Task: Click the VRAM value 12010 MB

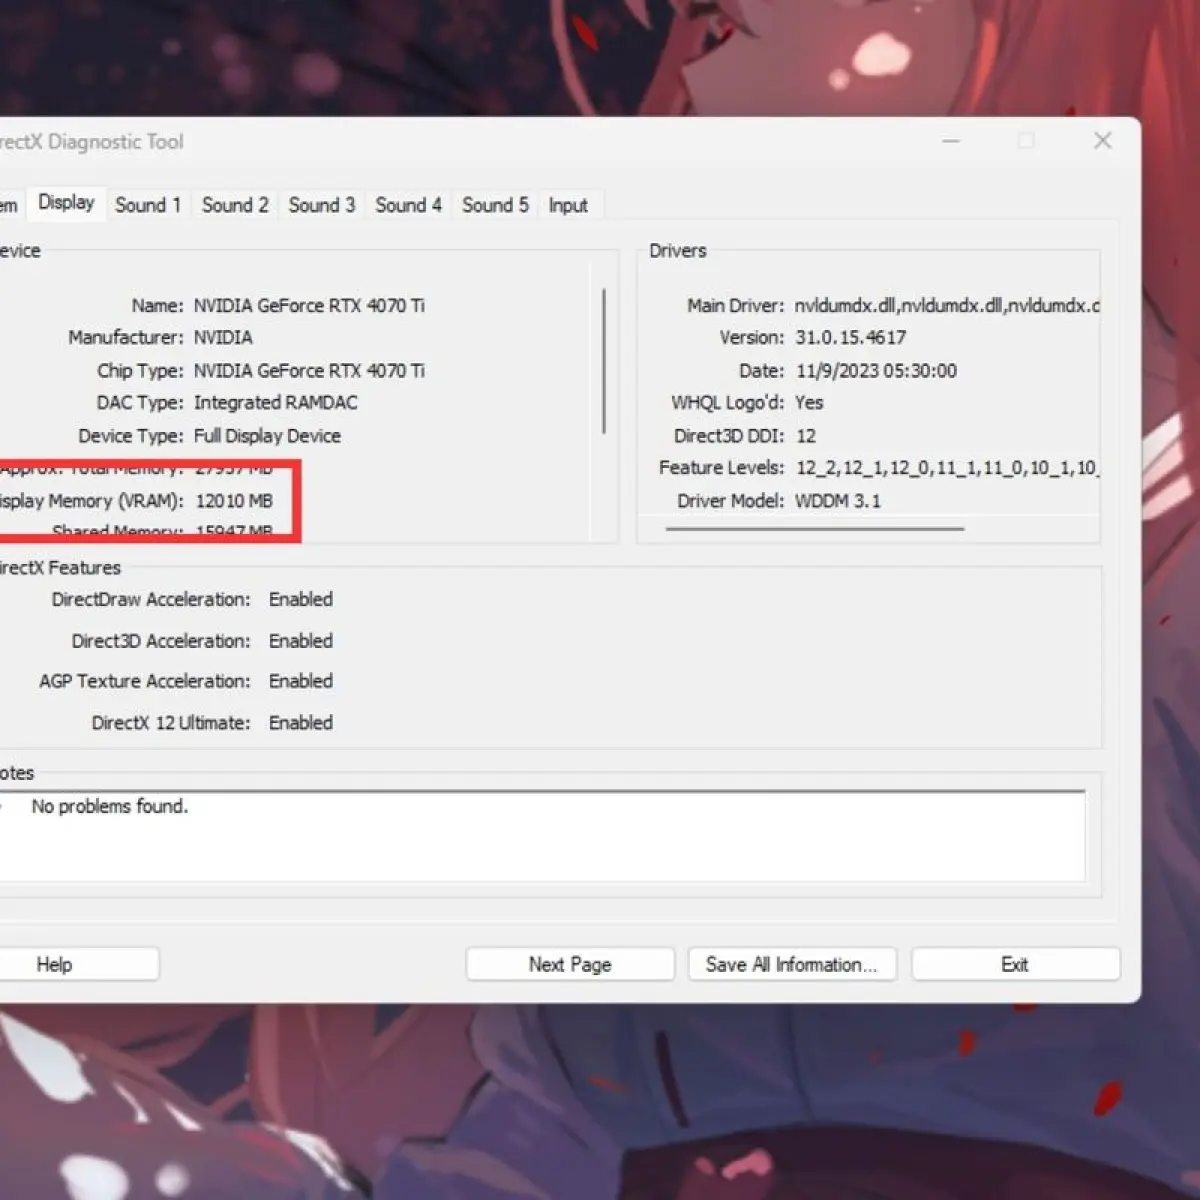Action: click(234, 500)
